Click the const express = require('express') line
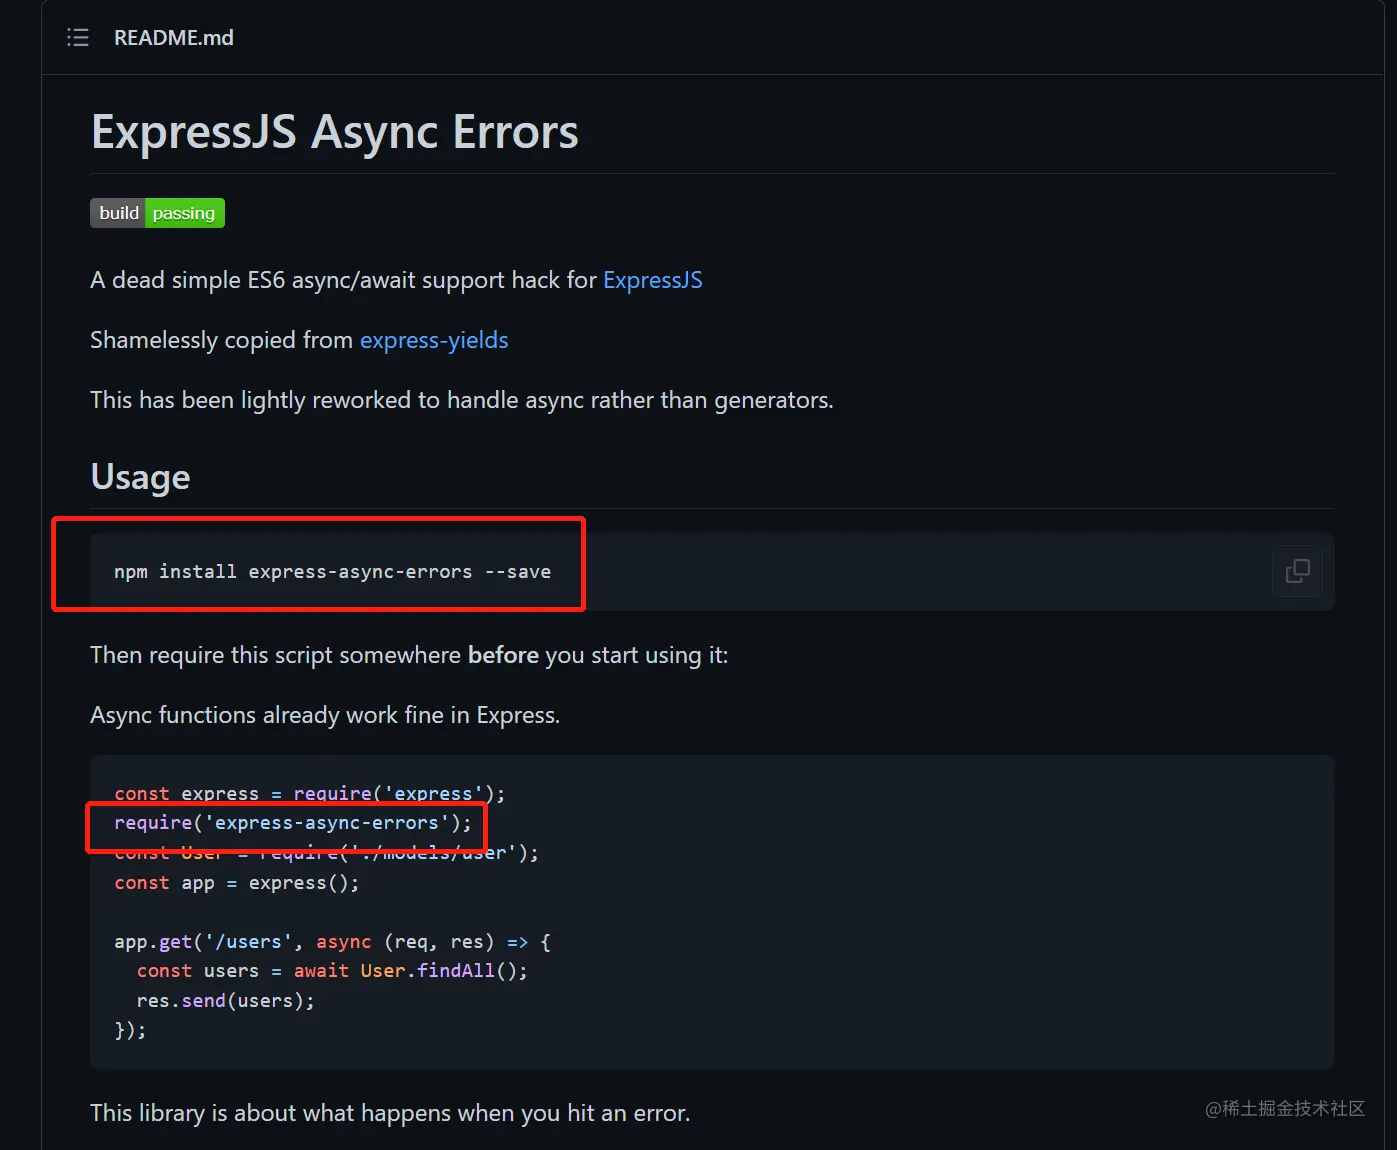 (x=310, y=793)
